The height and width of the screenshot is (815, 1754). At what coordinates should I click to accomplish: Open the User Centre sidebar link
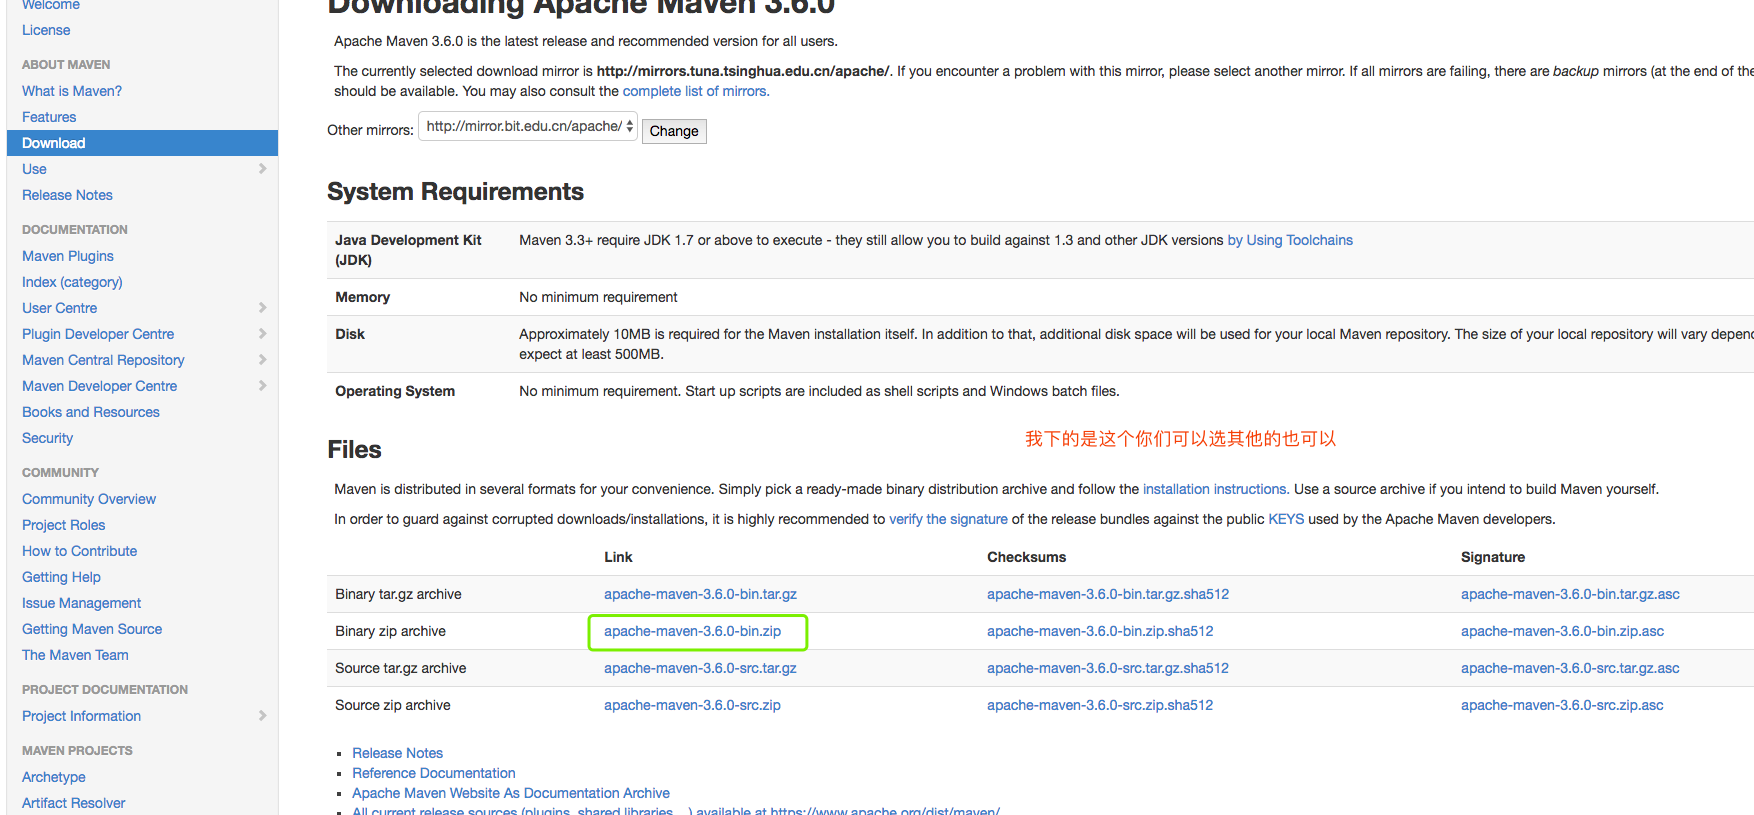(x=59, y=308)
